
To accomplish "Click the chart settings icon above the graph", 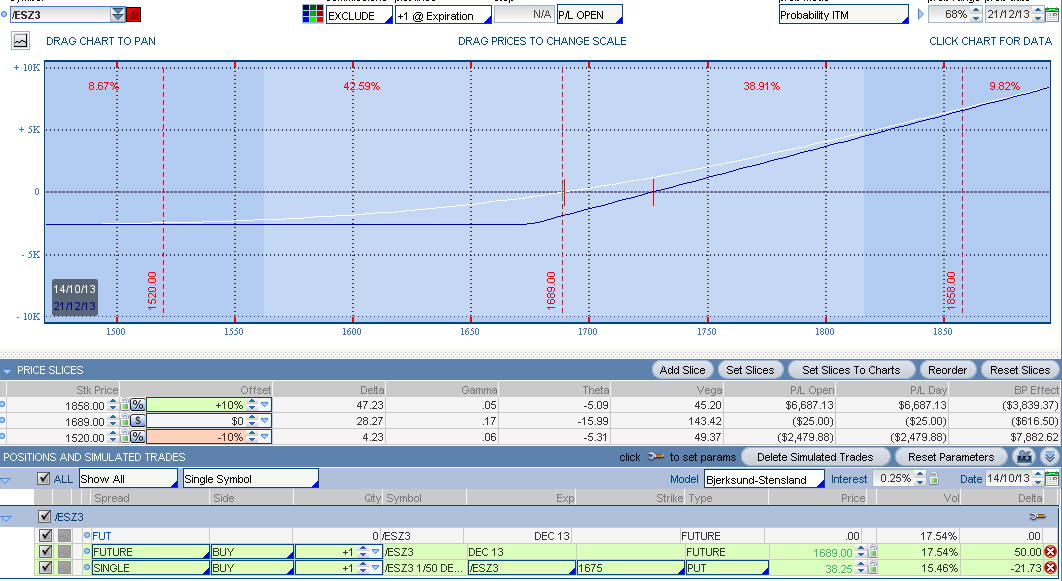I will pos(21,41).
